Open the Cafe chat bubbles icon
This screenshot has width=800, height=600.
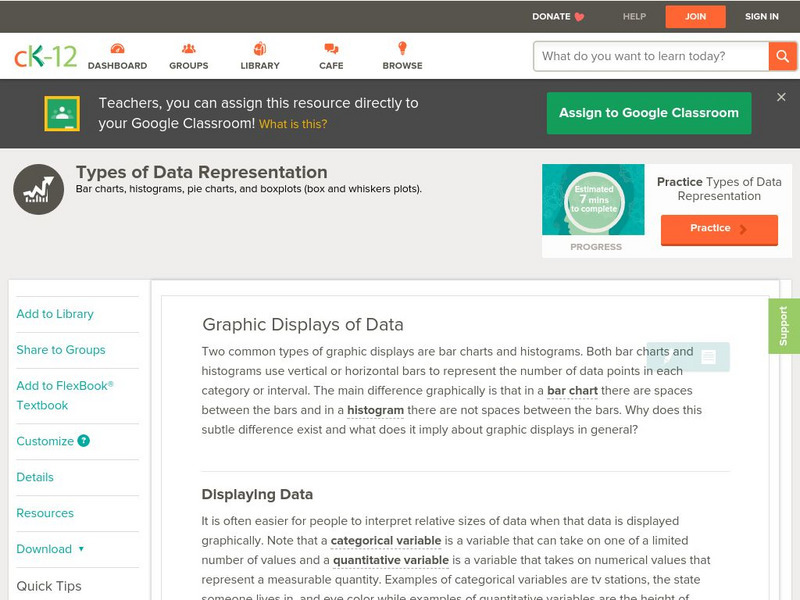tap(331, 48)
